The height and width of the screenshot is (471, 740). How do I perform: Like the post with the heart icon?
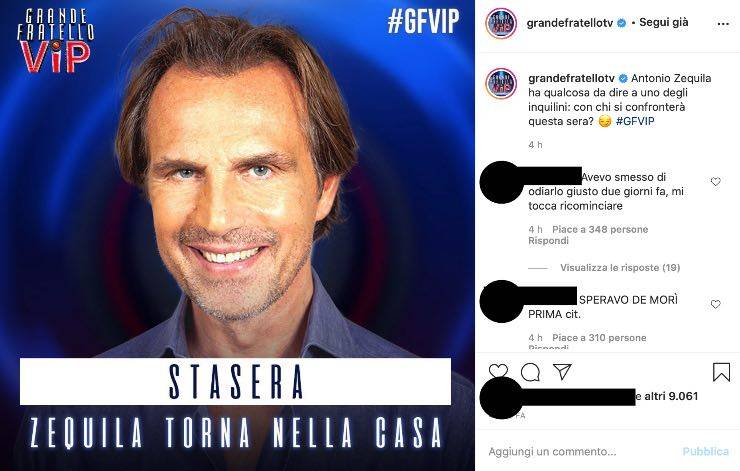click(x=498, y=372)
